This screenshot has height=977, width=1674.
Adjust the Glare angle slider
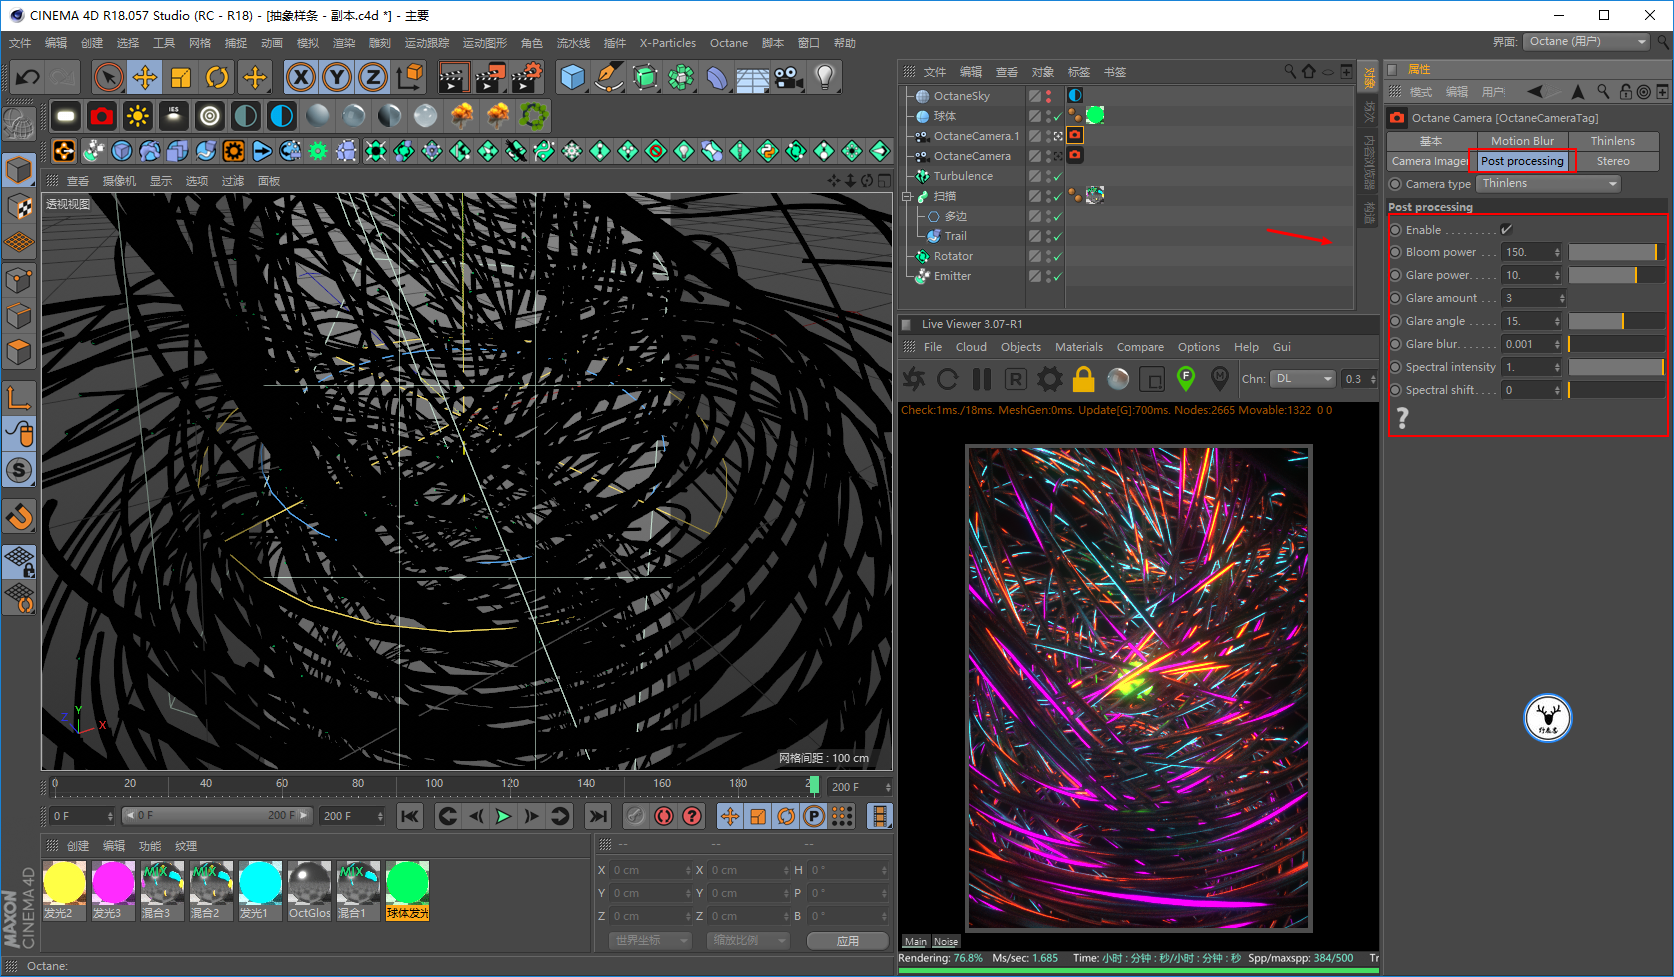pyautogui.click(x=1616, y=321)
